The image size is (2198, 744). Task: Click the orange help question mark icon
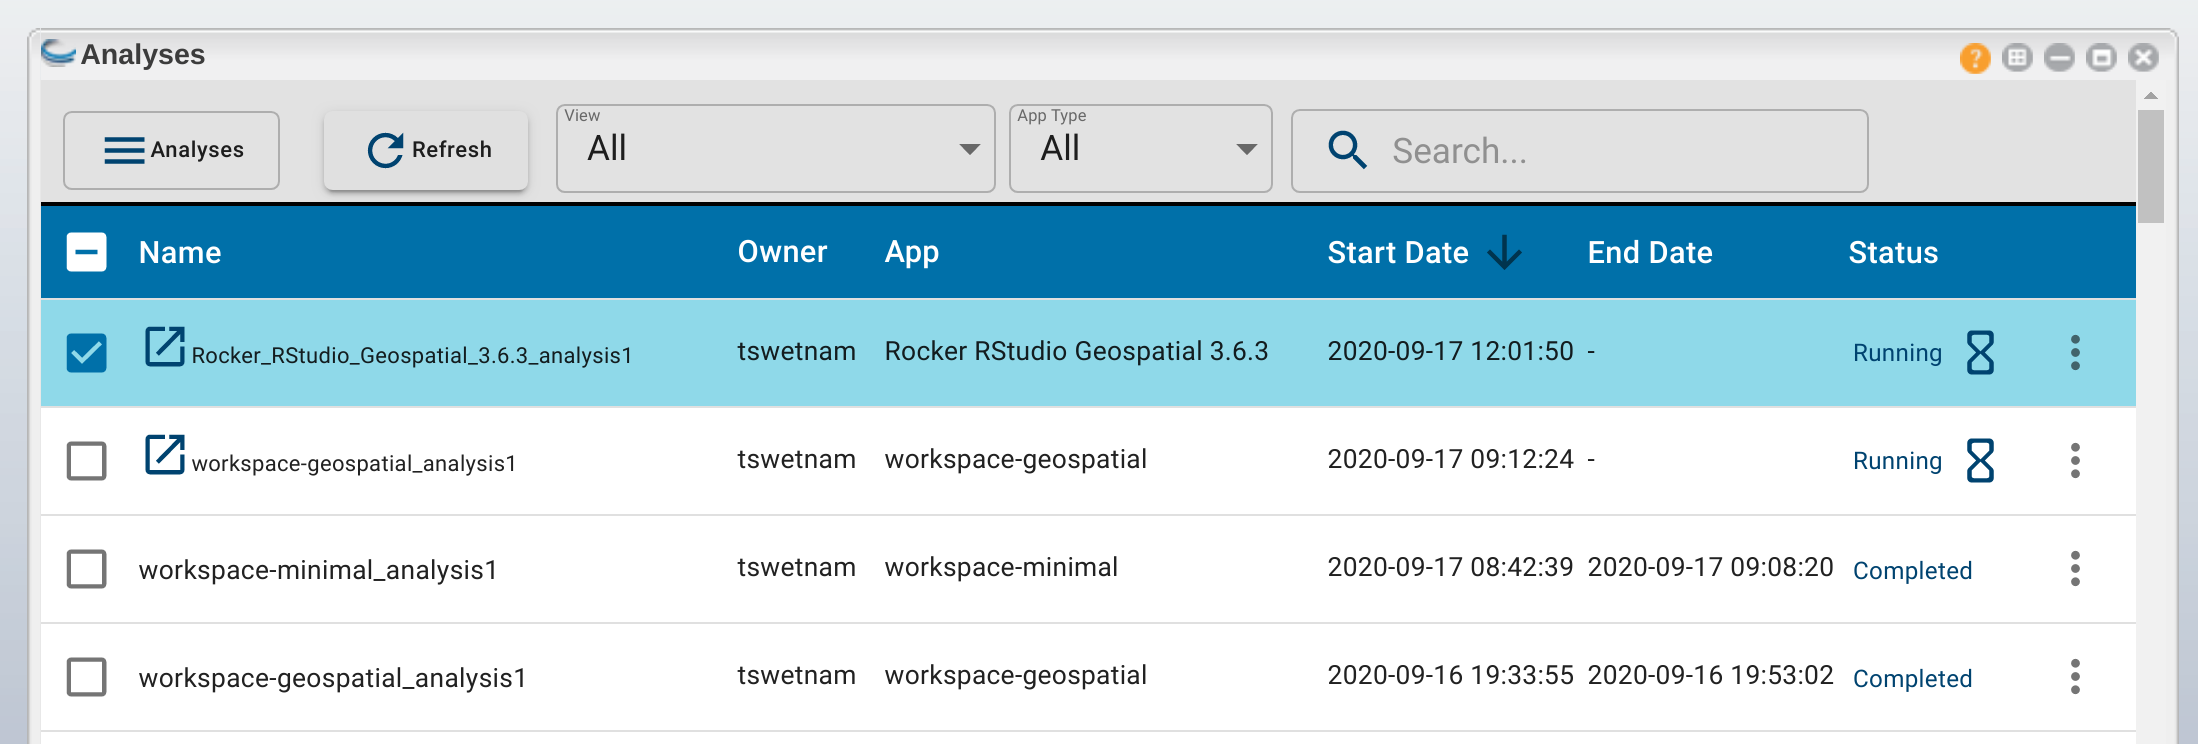tap(1974, 58)
